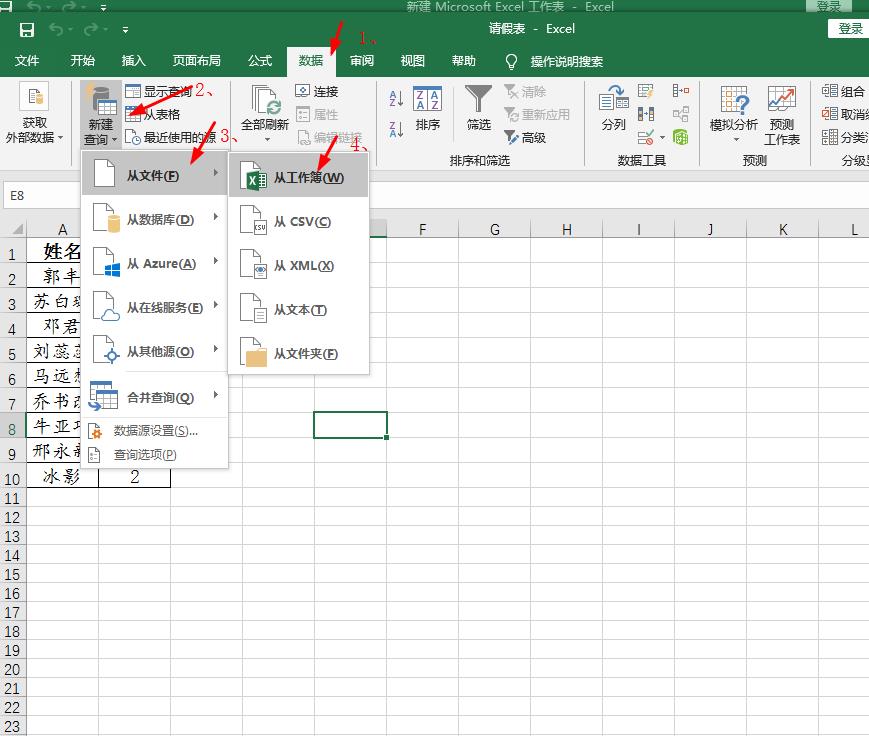Switch to the 插入 tab

point(134,60)
